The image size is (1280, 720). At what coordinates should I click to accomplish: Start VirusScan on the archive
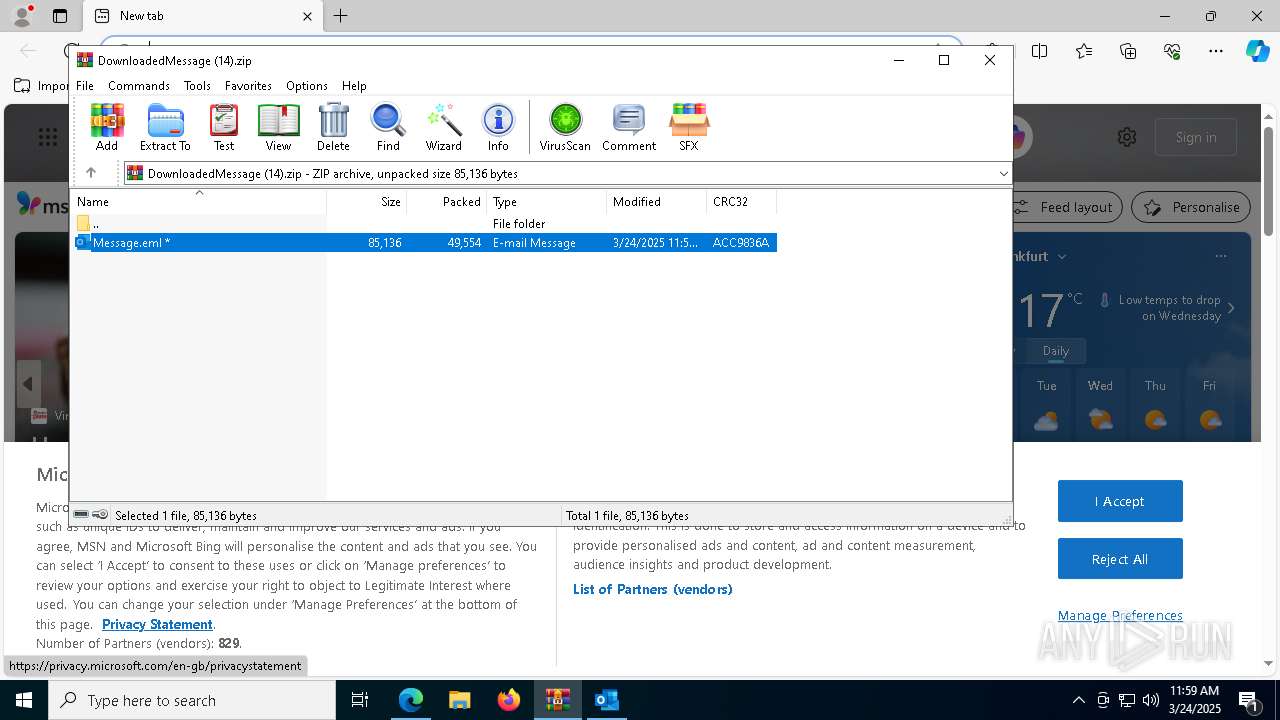(x=565, y=127)
